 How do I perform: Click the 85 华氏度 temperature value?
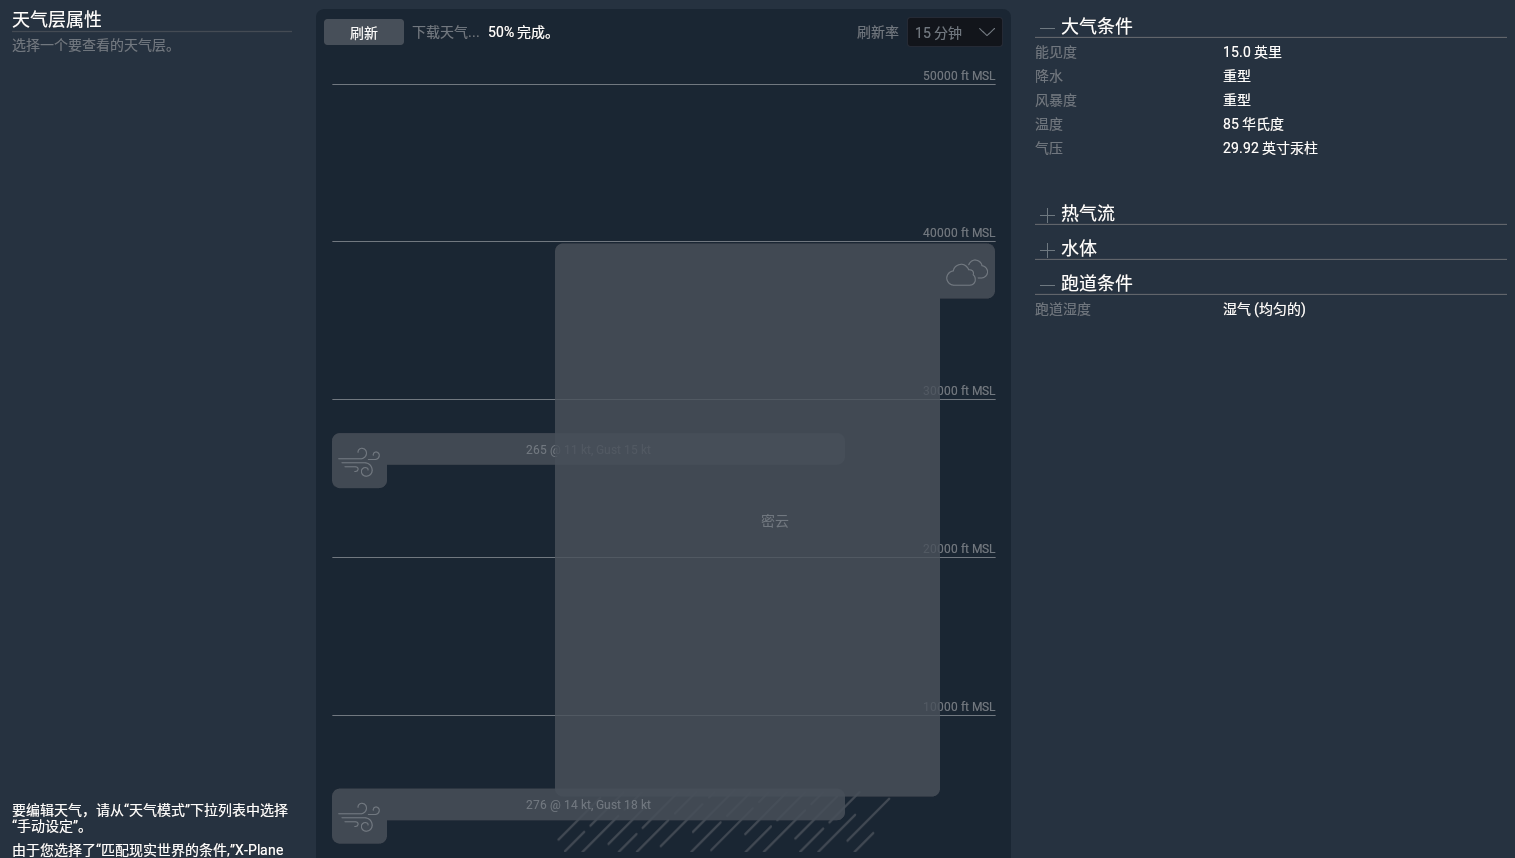[x=1253, y=124]
